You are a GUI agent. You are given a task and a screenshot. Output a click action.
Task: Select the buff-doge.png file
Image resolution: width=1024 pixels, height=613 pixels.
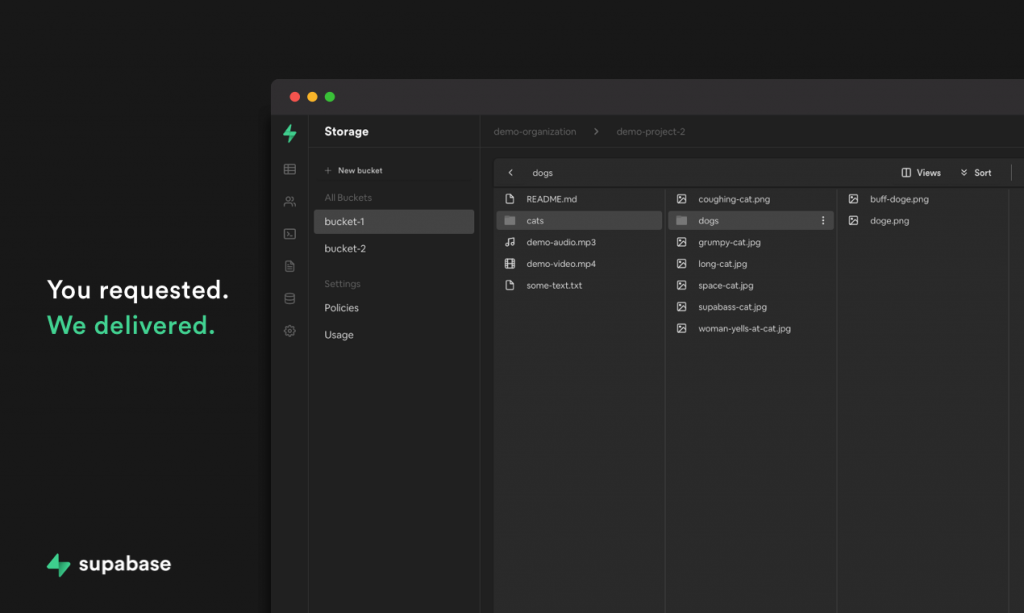click(899, 199)
